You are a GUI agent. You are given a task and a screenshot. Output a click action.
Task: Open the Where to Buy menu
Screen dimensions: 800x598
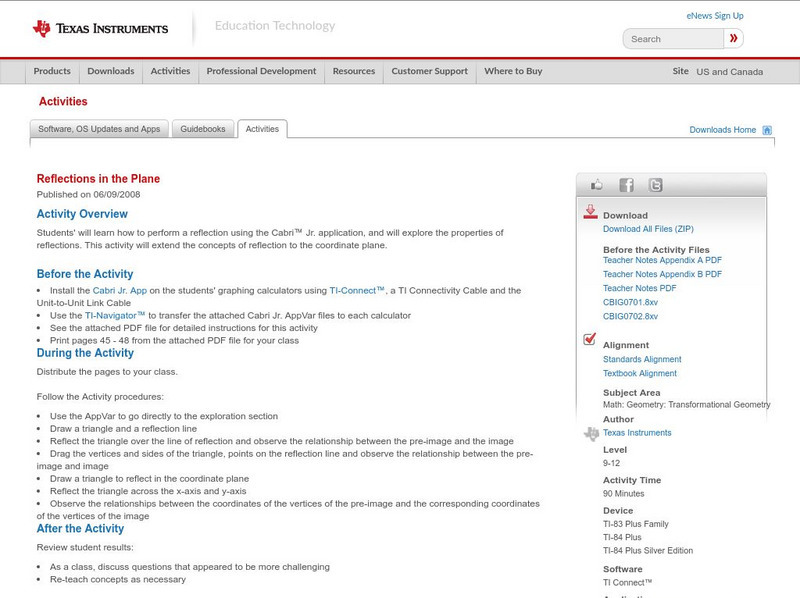click(x=513, y=71)
